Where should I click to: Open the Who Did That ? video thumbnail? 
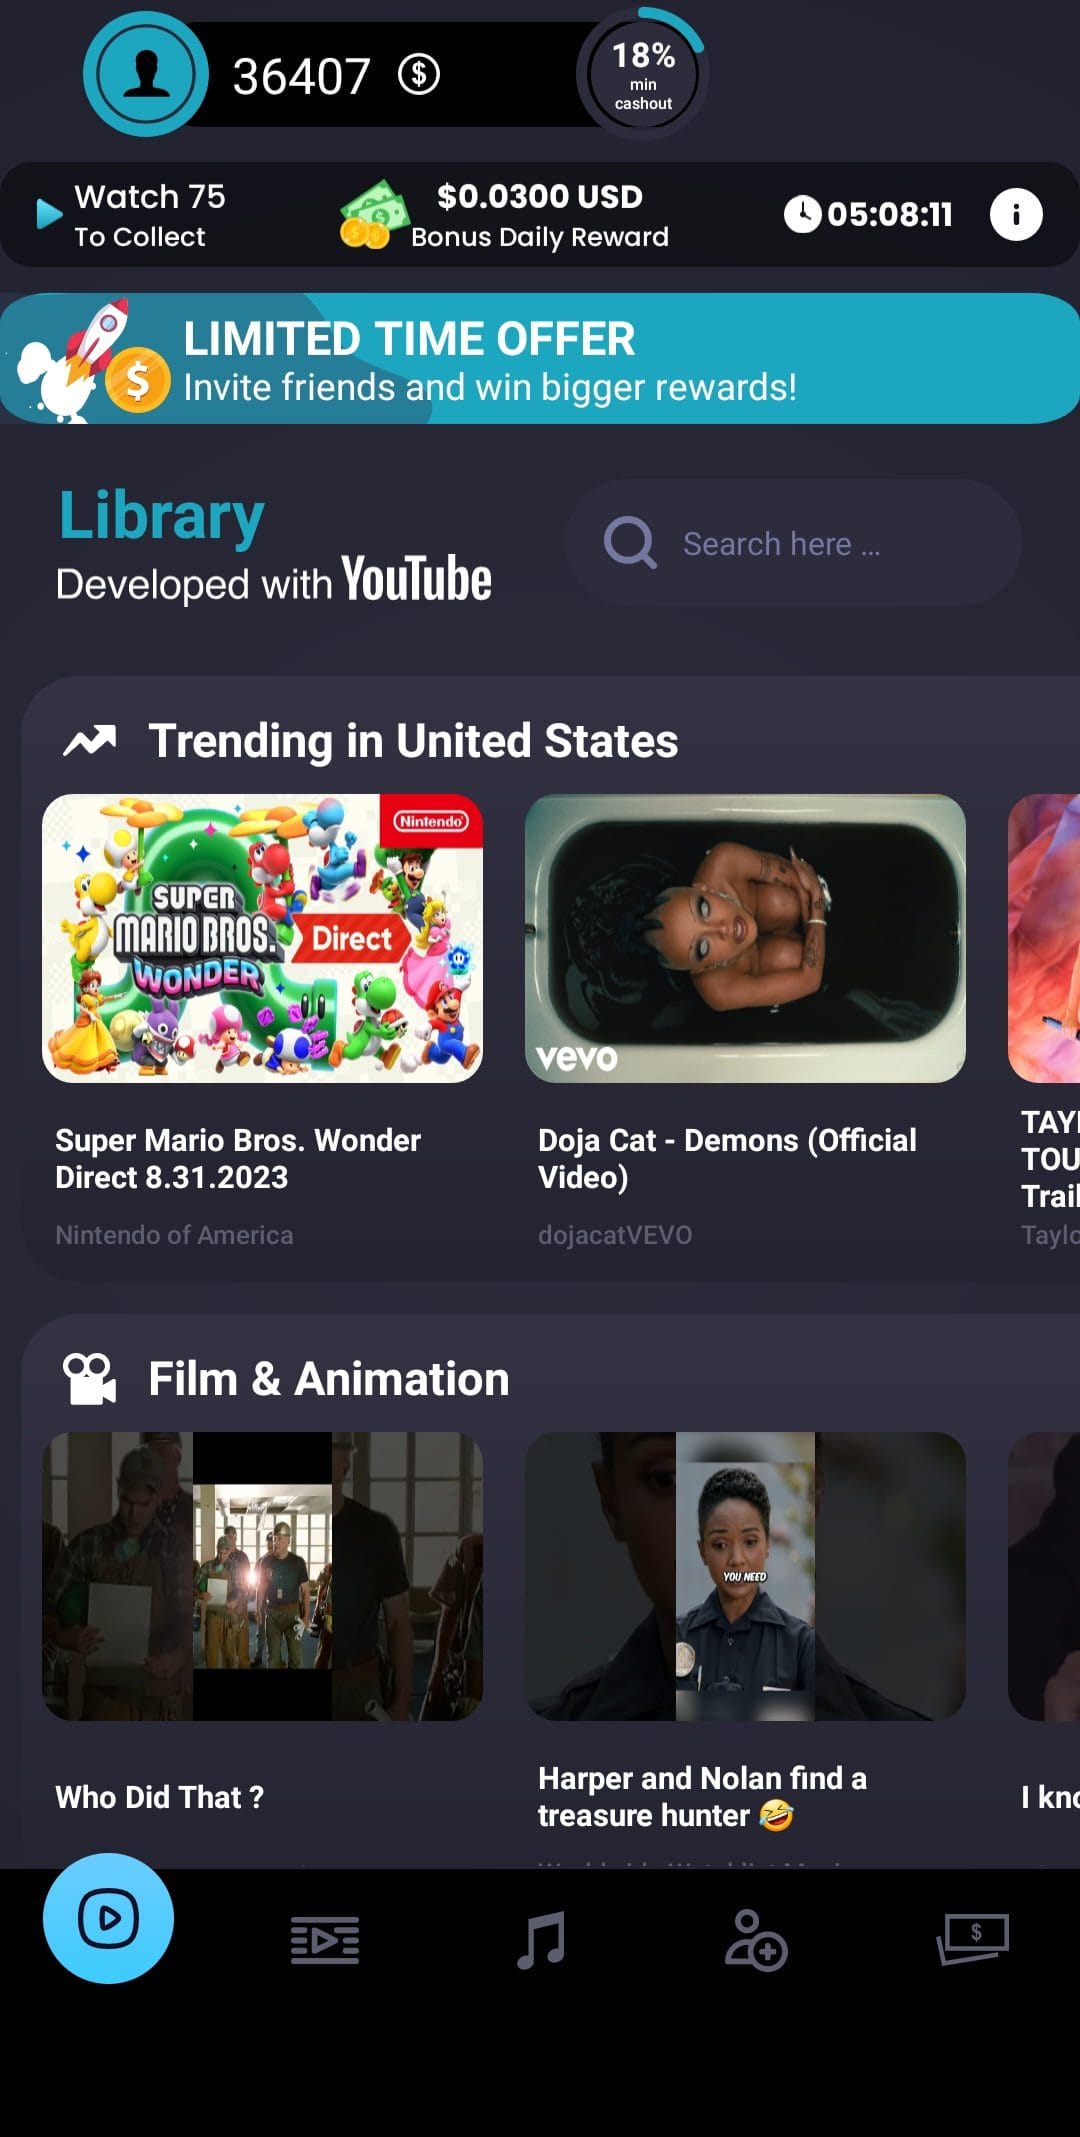click(x=262, y=1576)
